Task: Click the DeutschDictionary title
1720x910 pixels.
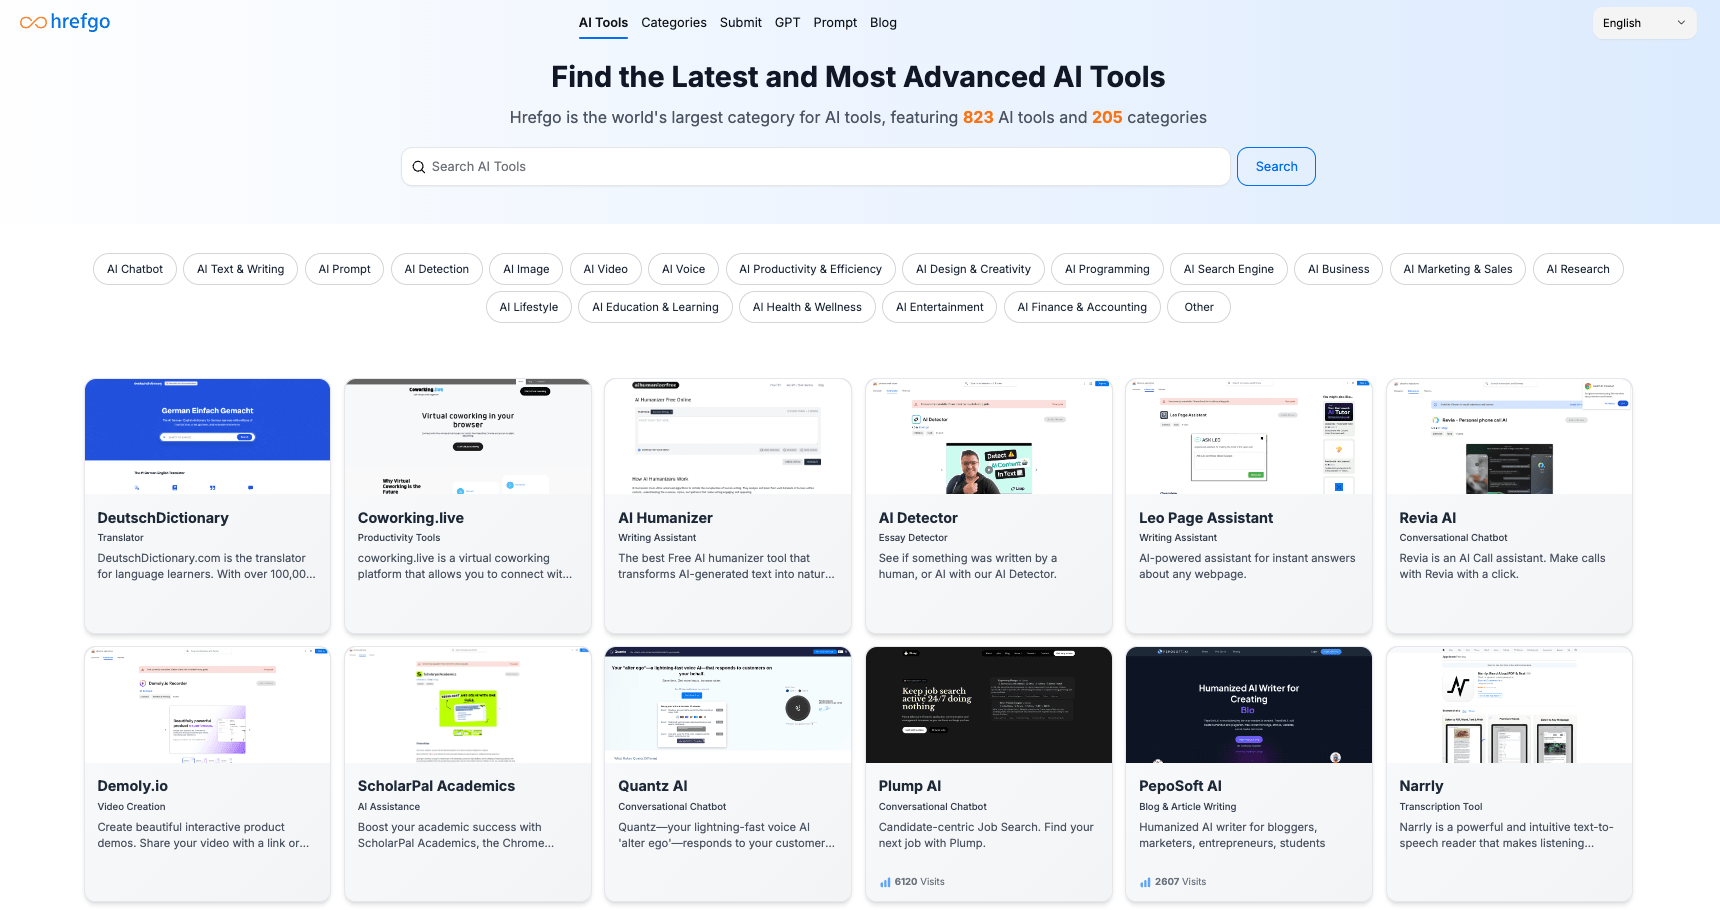Action: tap(163, 518)
